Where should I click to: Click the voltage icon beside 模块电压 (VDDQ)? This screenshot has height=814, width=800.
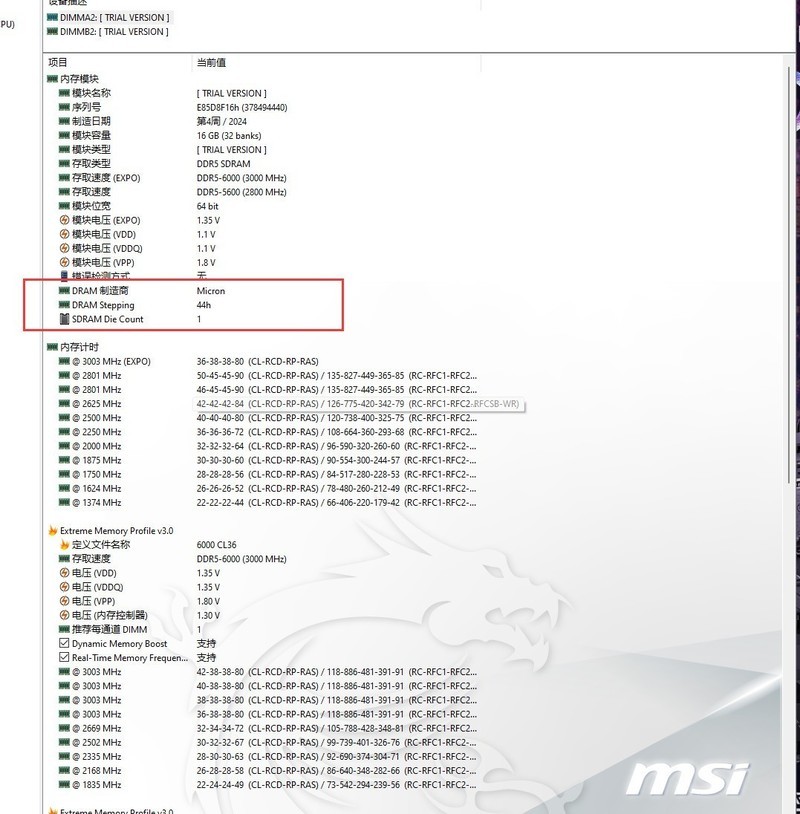(x=64, y=248)
